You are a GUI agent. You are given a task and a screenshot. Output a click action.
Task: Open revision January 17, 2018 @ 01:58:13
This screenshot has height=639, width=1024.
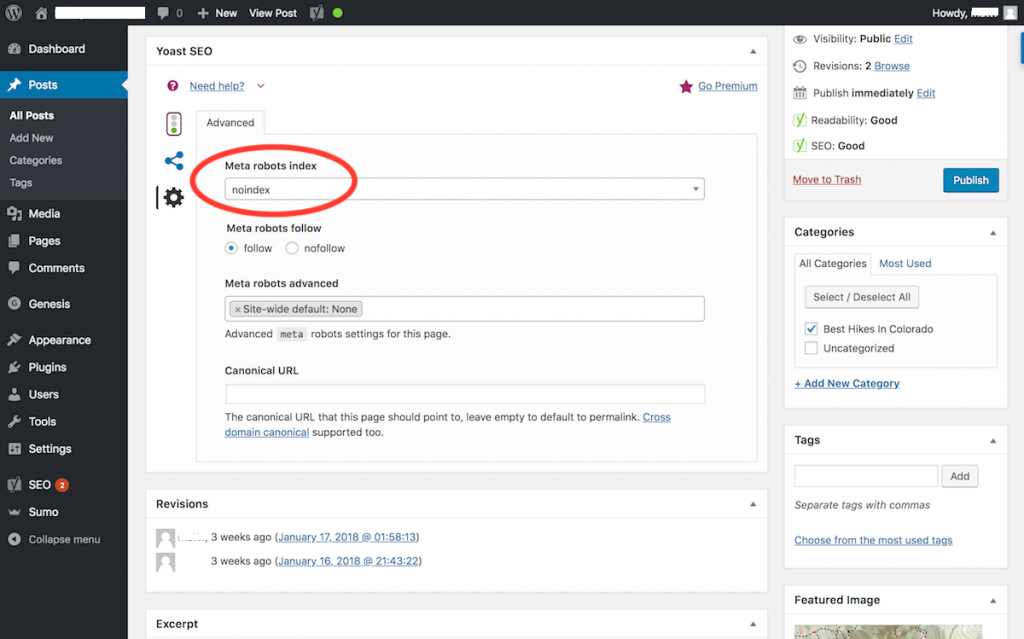point(347,537)
